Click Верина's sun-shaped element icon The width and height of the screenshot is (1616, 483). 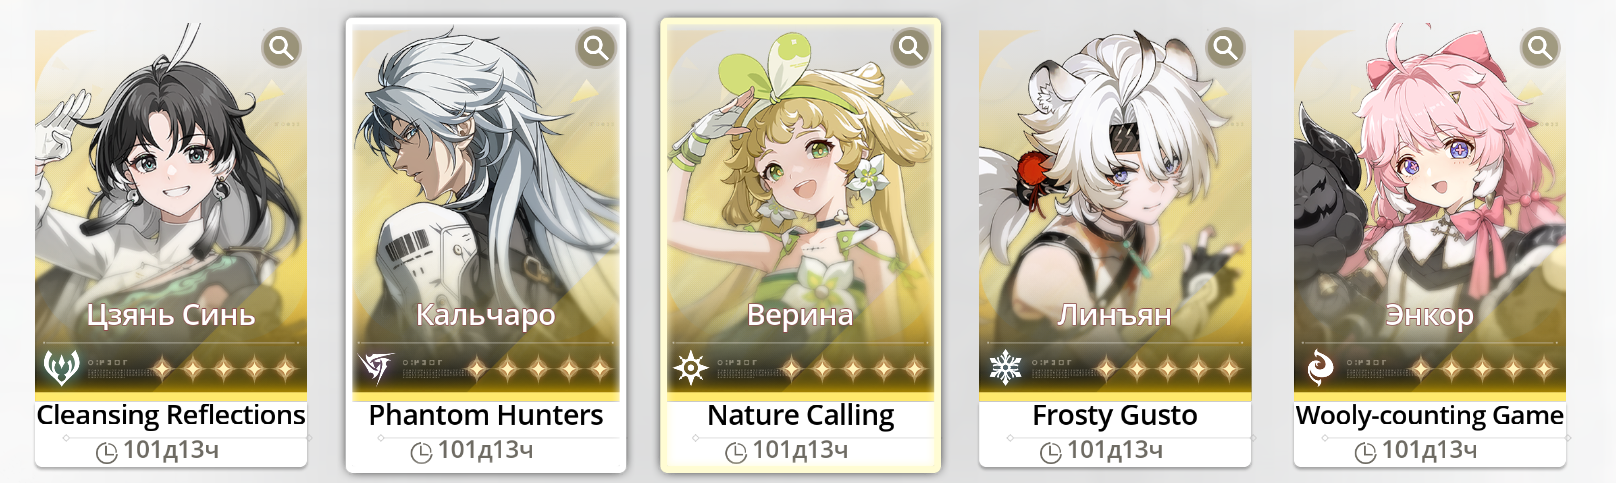coord(690,368)
